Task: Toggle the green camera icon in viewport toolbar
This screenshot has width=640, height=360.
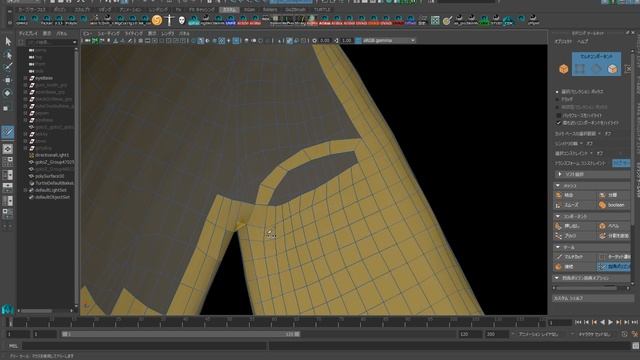Action: coord(95,40)
